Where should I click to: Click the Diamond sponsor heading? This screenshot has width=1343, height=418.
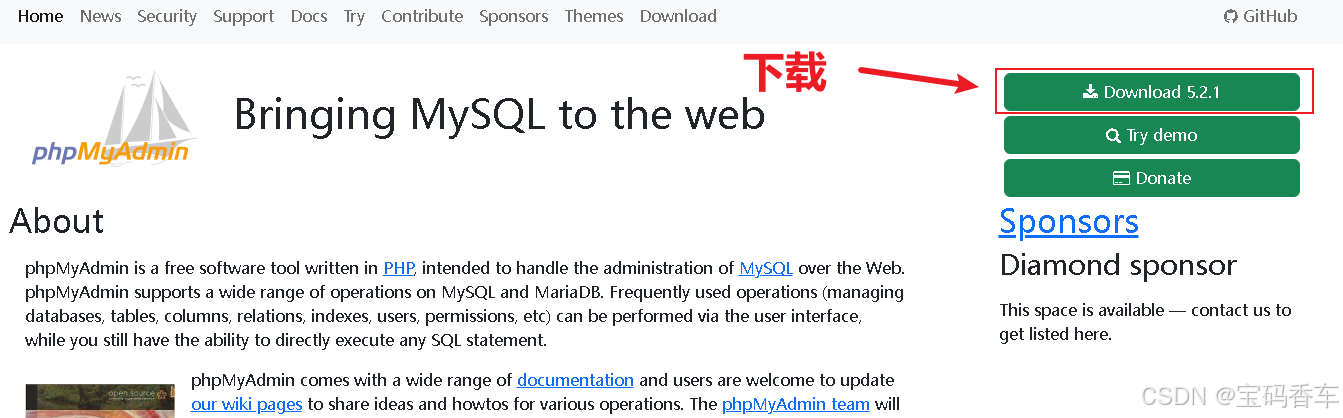[1118, 265]
